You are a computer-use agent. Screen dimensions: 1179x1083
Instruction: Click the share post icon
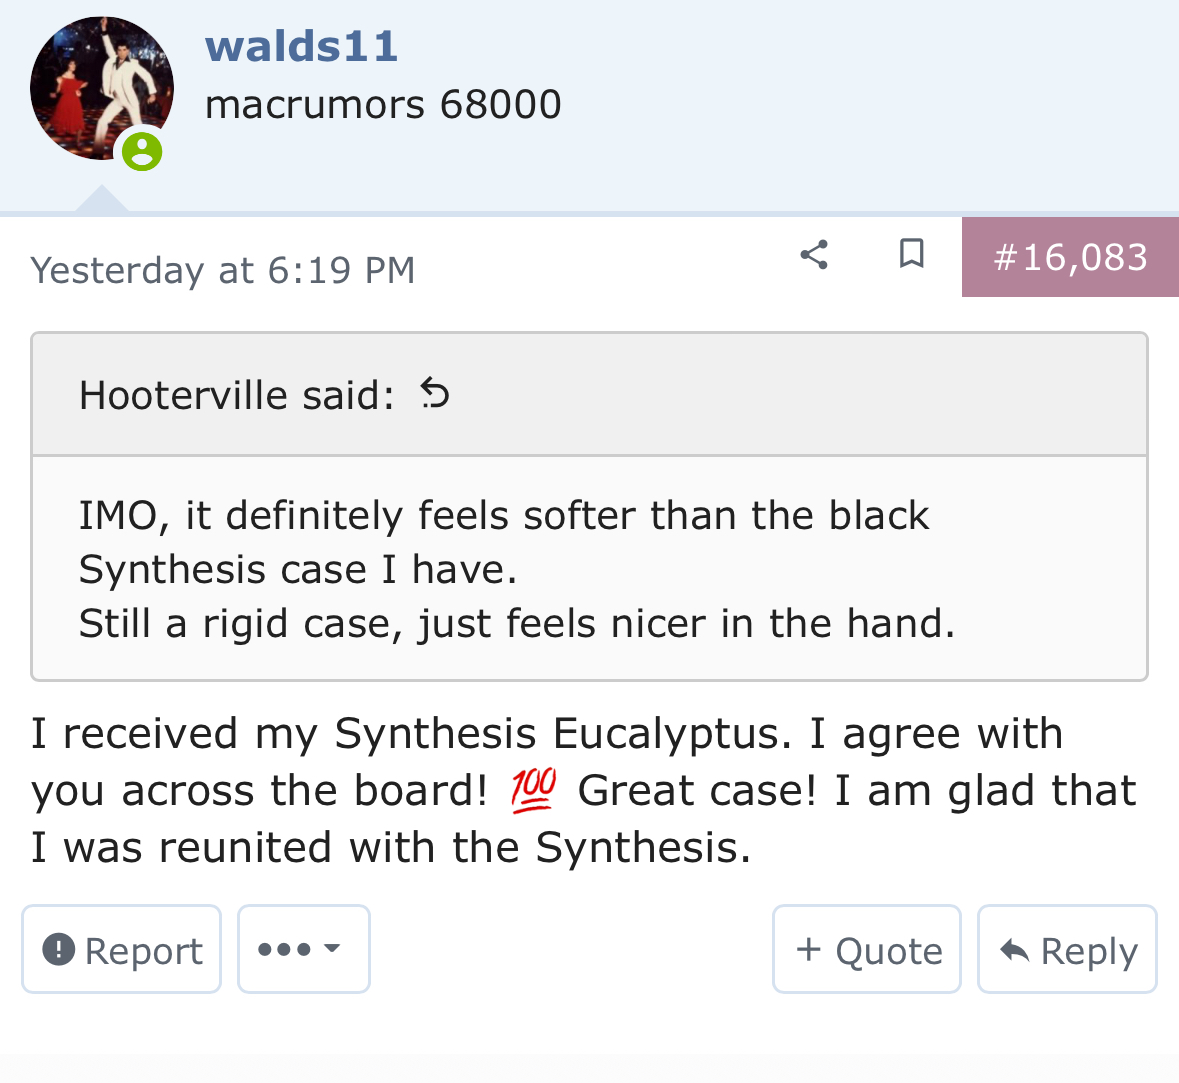814,255
